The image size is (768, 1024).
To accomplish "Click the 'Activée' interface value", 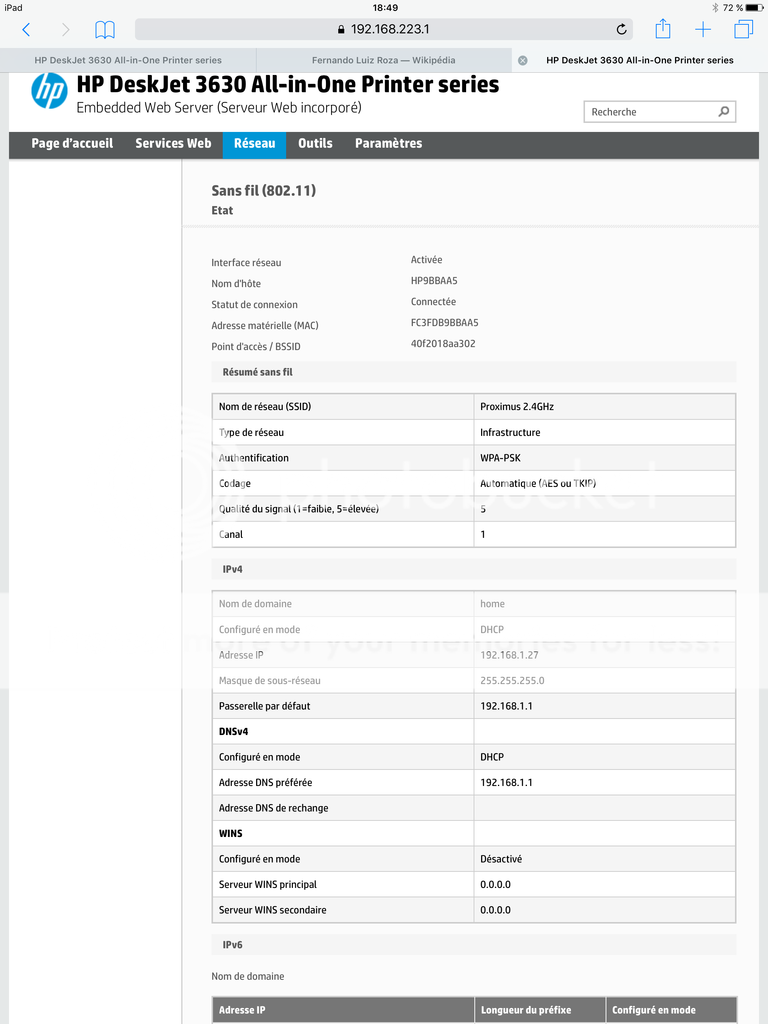I will click(426, 260).
